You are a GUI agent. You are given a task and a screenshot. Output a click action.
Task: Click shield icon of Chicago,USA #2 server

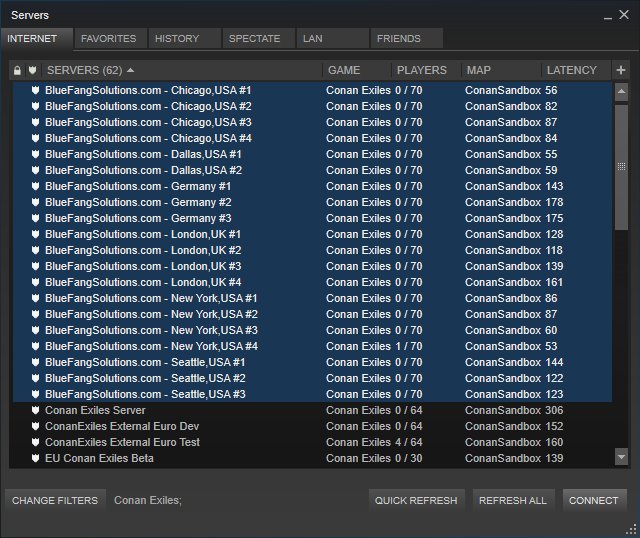36,106
